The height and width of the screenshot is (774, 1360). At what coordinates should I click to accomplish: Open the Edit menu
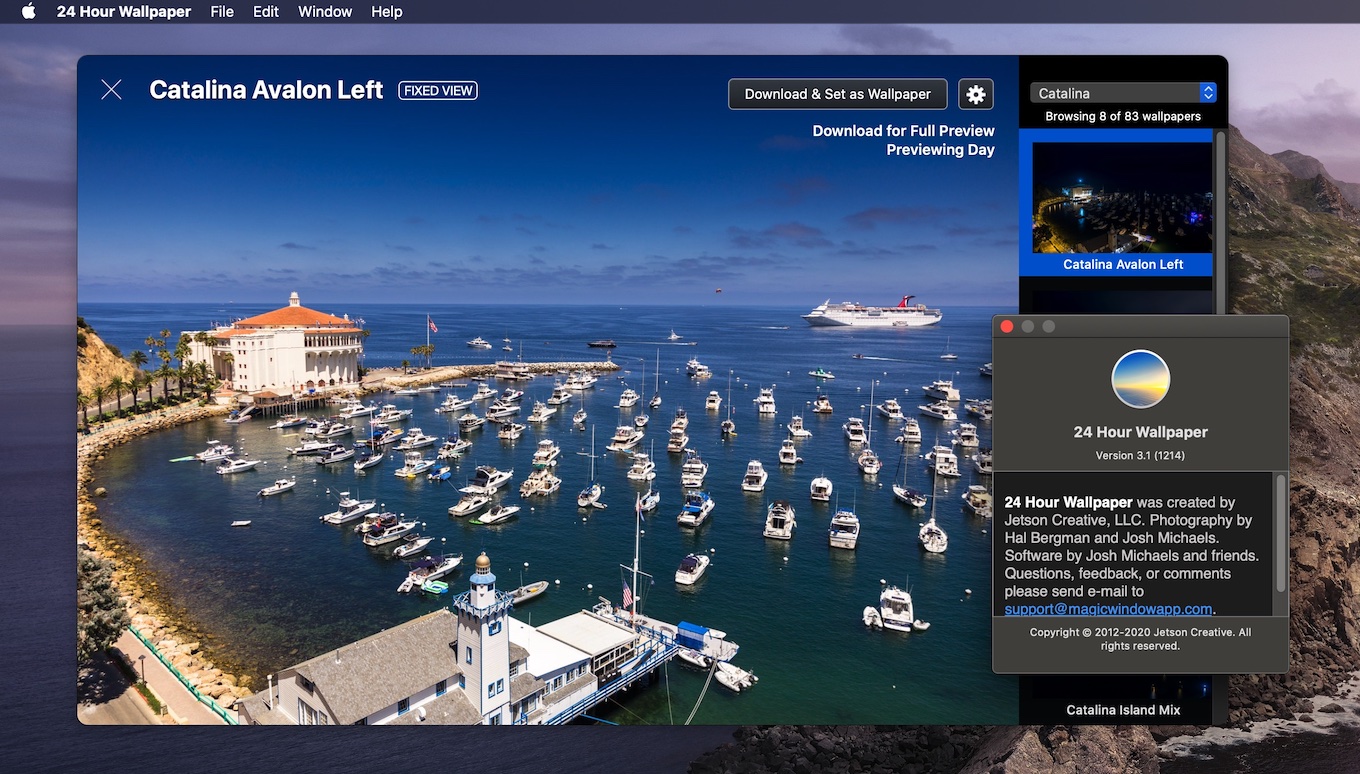[x=266, y=12]
